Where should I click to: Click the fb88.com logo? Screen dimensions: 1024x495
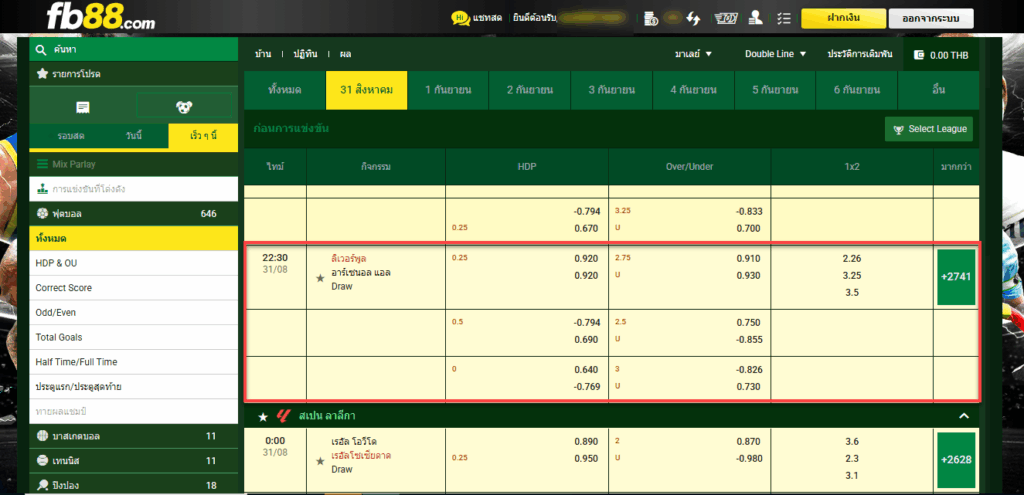tap(101, 16)
